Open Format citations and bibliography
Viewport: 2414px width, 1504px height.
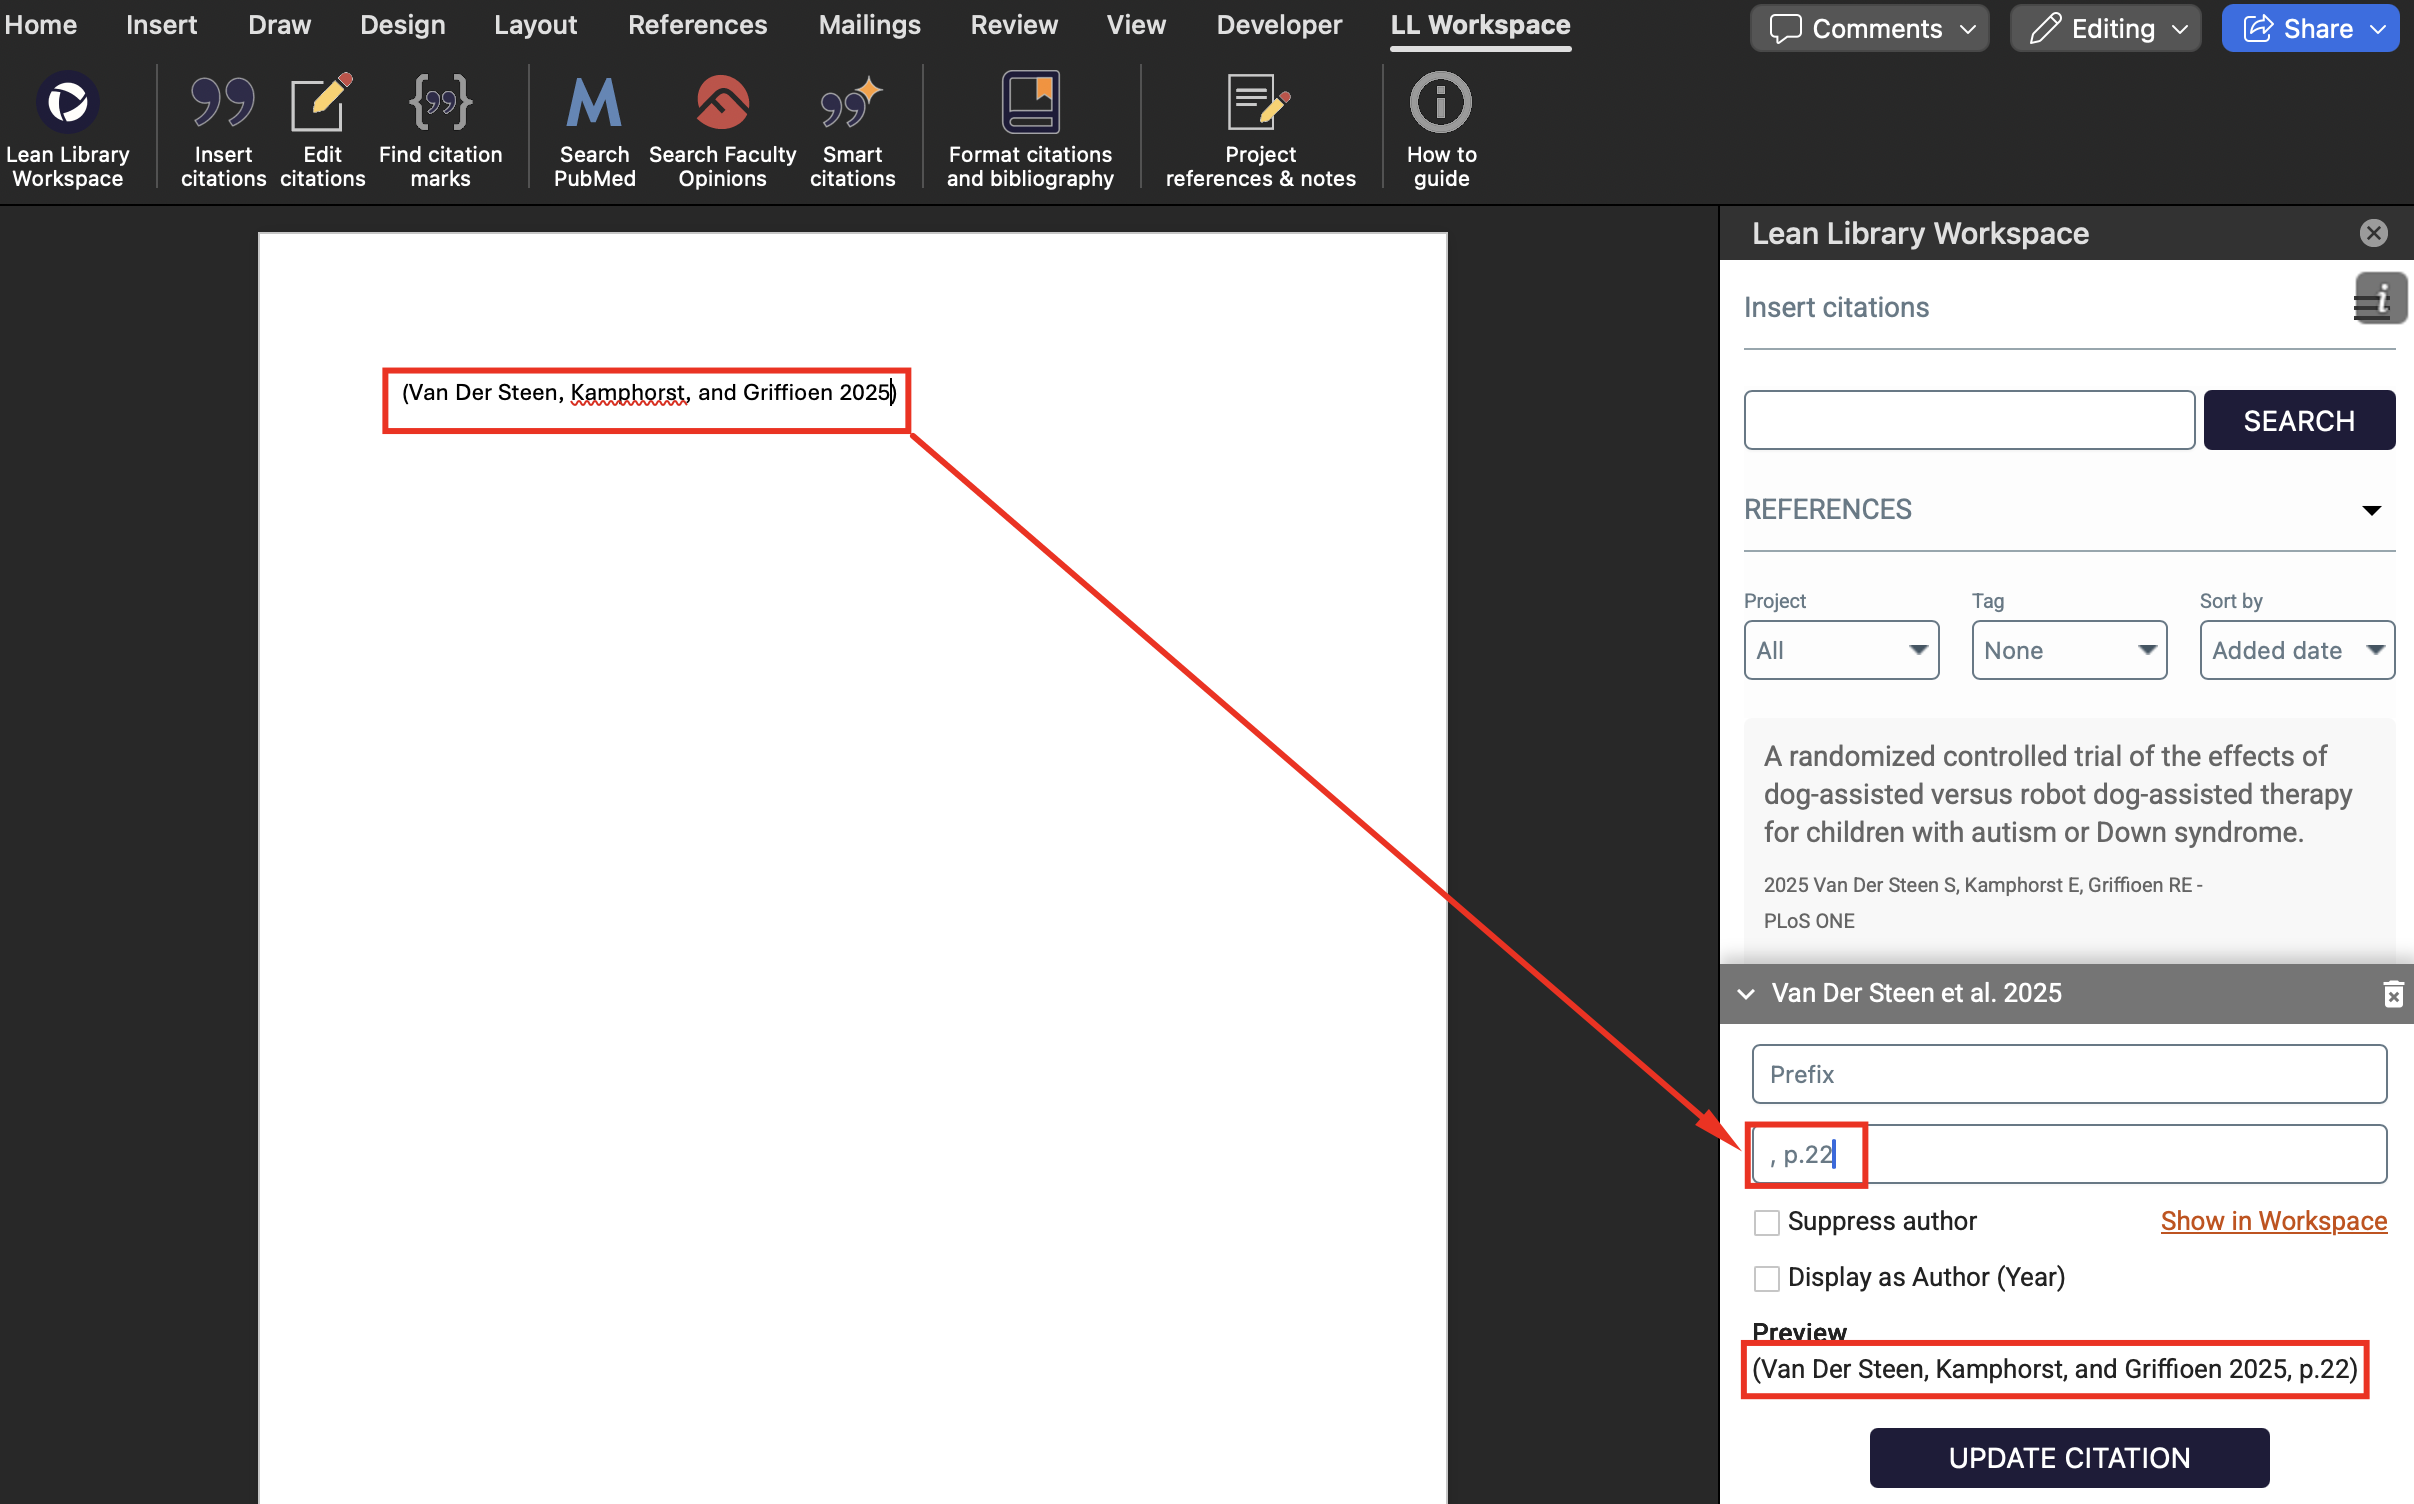pyautogui.click(x=1030, y=102)
